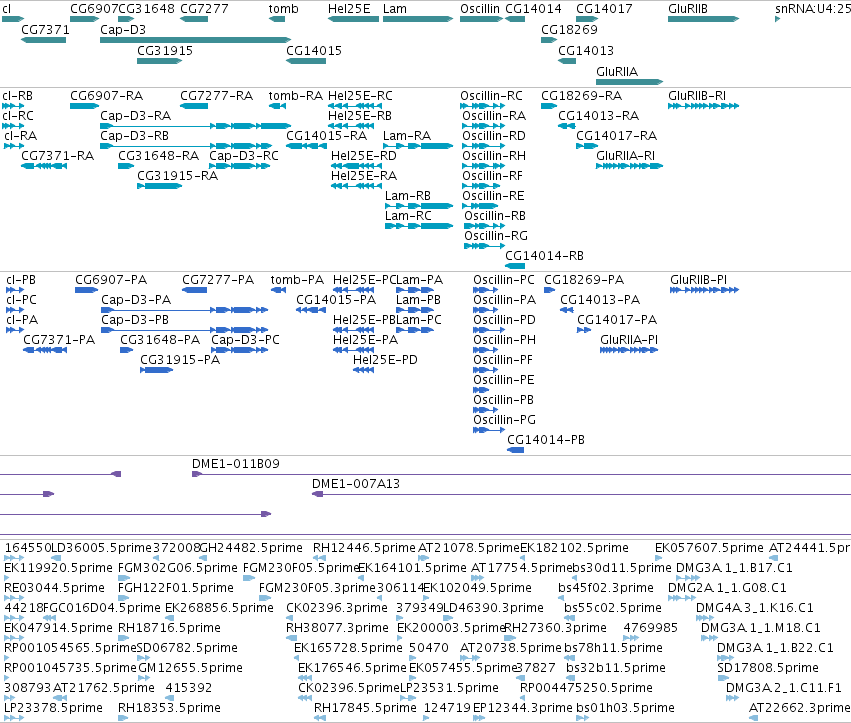
Task: Click the RE03044.5prime EST label
Action: tap(54, 588)
